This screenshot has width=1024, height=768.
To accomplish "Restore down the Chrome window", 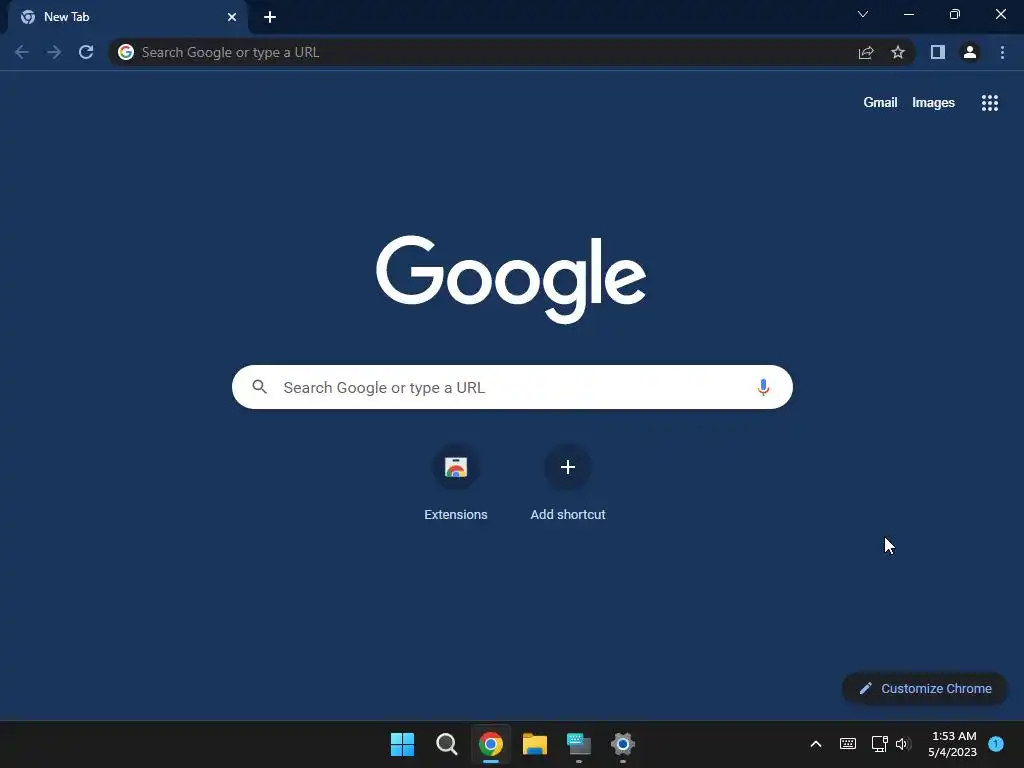I will [955, 14].
